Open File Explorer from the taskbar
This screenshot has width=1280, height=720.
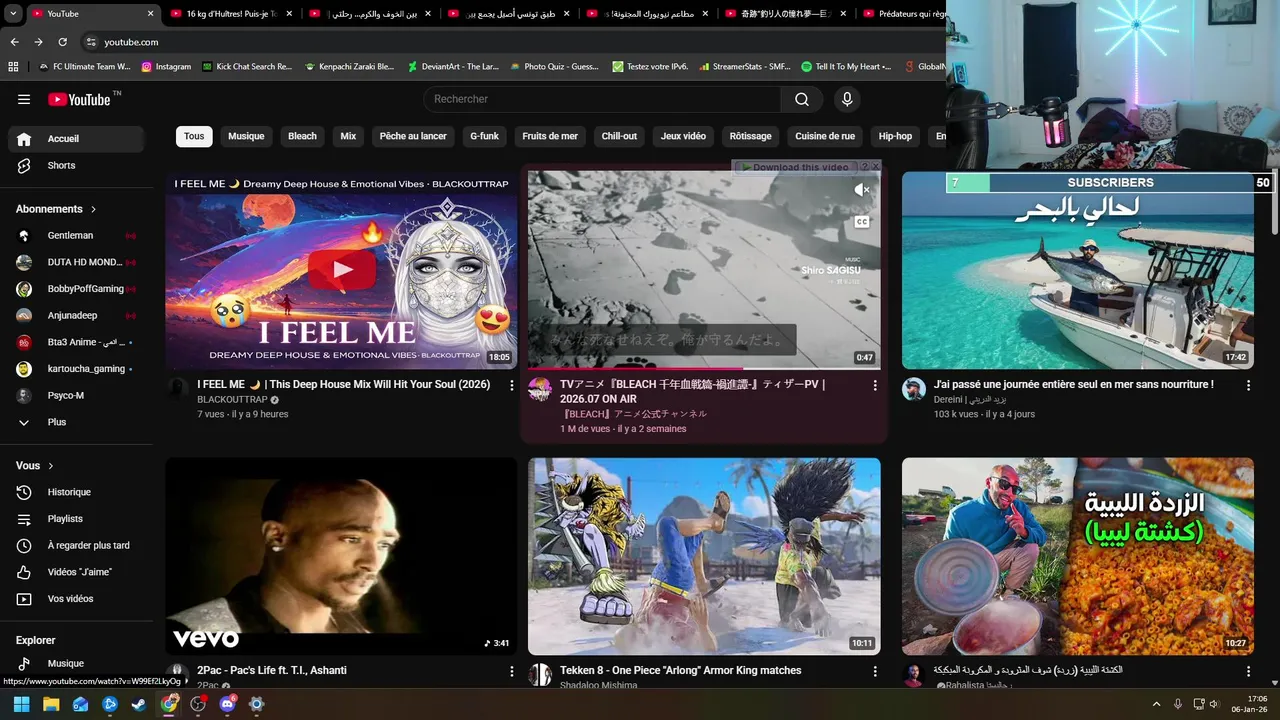(51, 704)
